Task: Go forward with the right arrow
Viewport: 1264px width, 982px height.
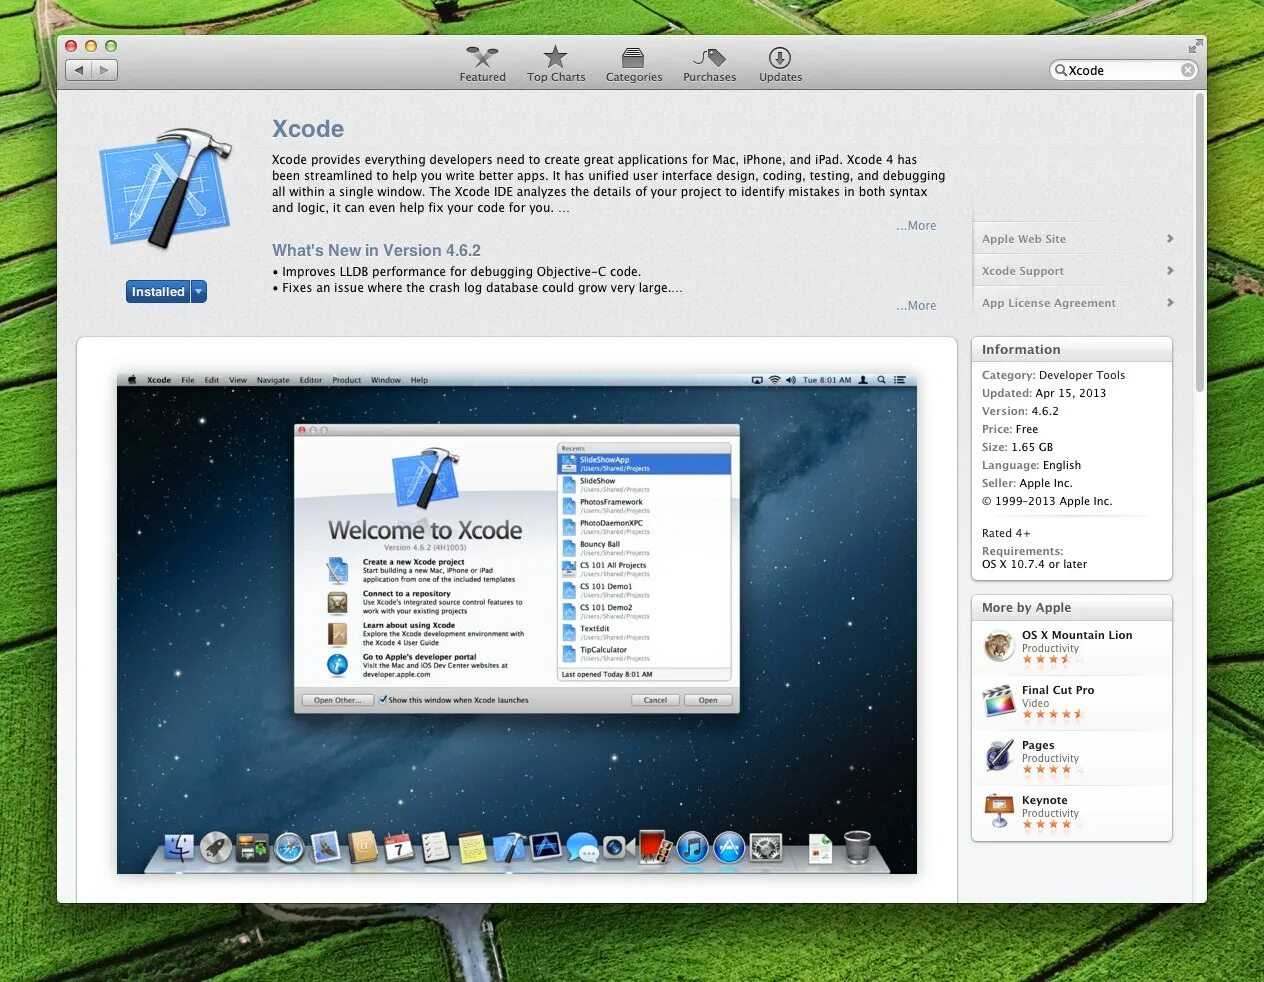Action: pos(104,70)
